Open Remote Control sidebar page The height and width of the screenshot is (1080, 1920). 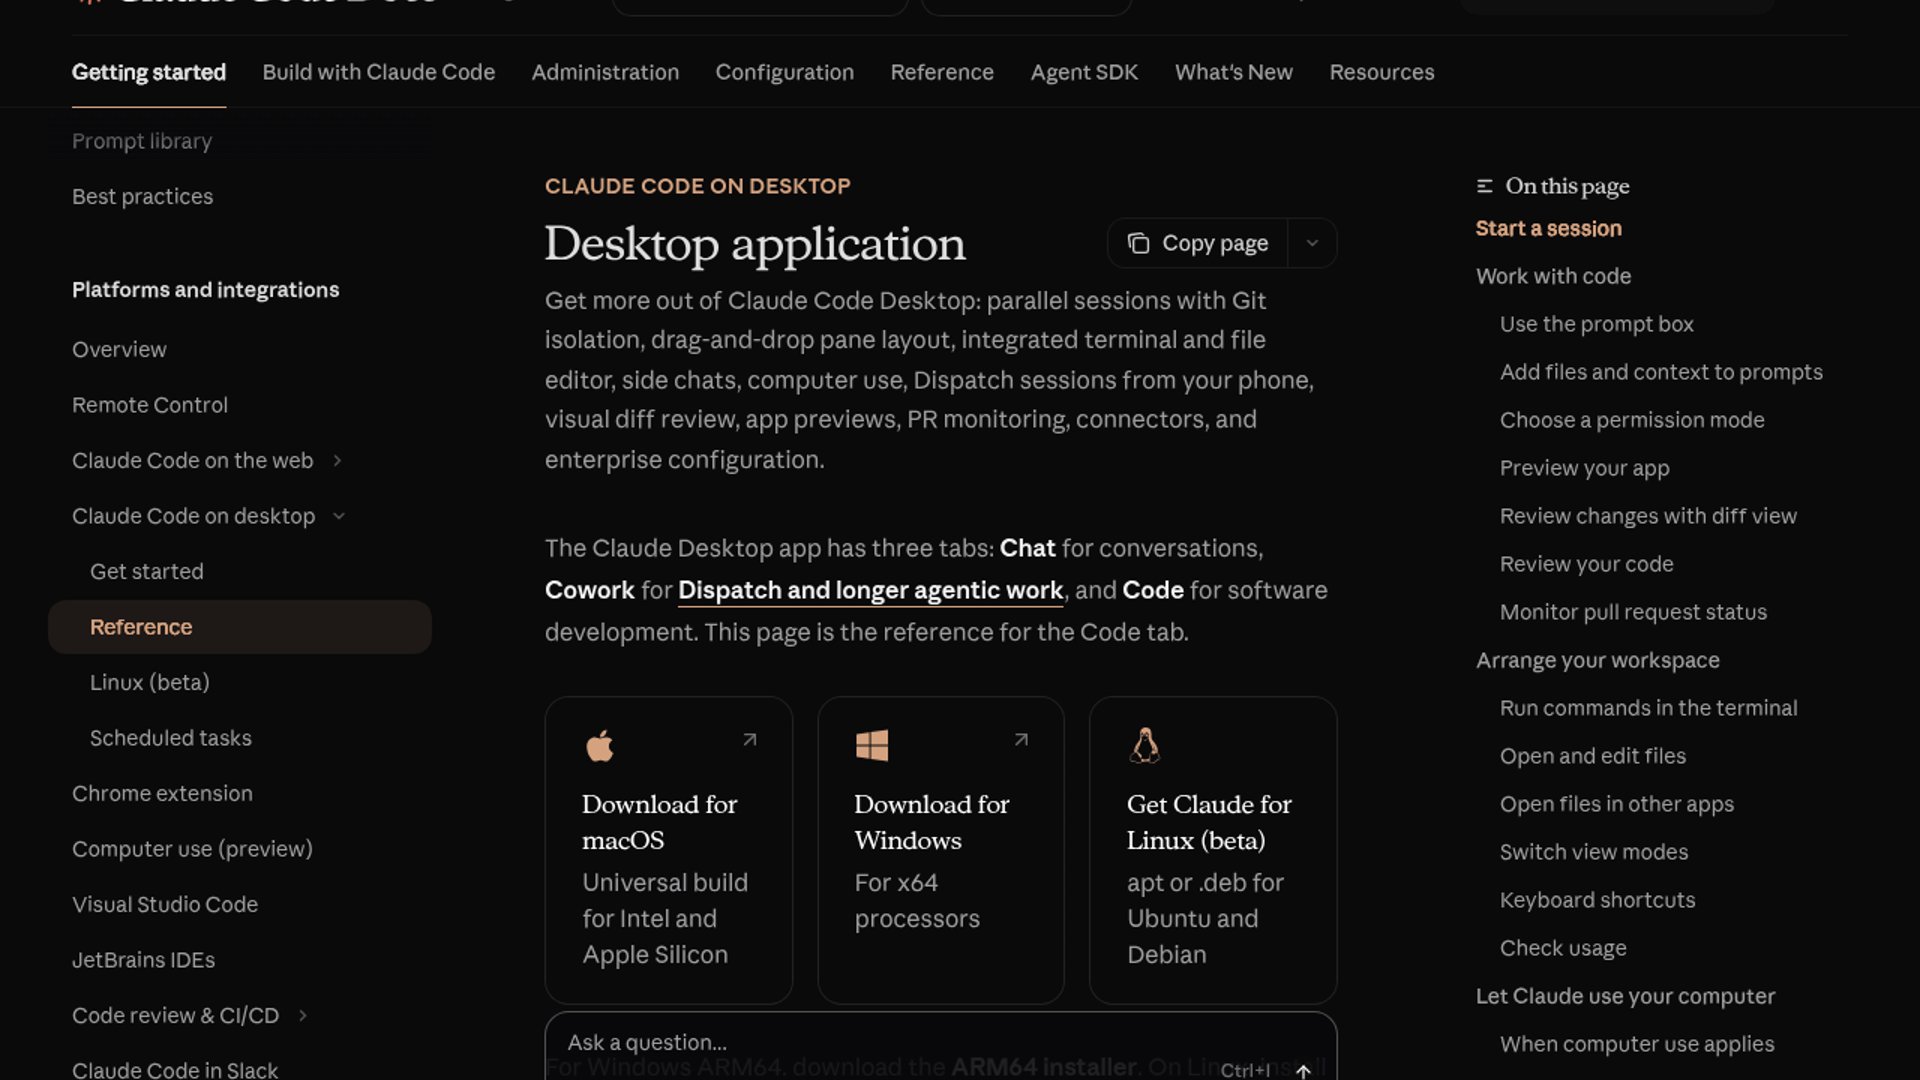[x=150, y=405]
